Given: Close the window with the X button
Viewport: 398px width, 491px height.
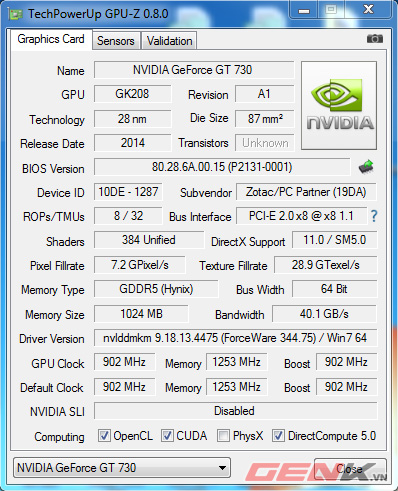Looking at the screenshot, I should pos(368,9).
